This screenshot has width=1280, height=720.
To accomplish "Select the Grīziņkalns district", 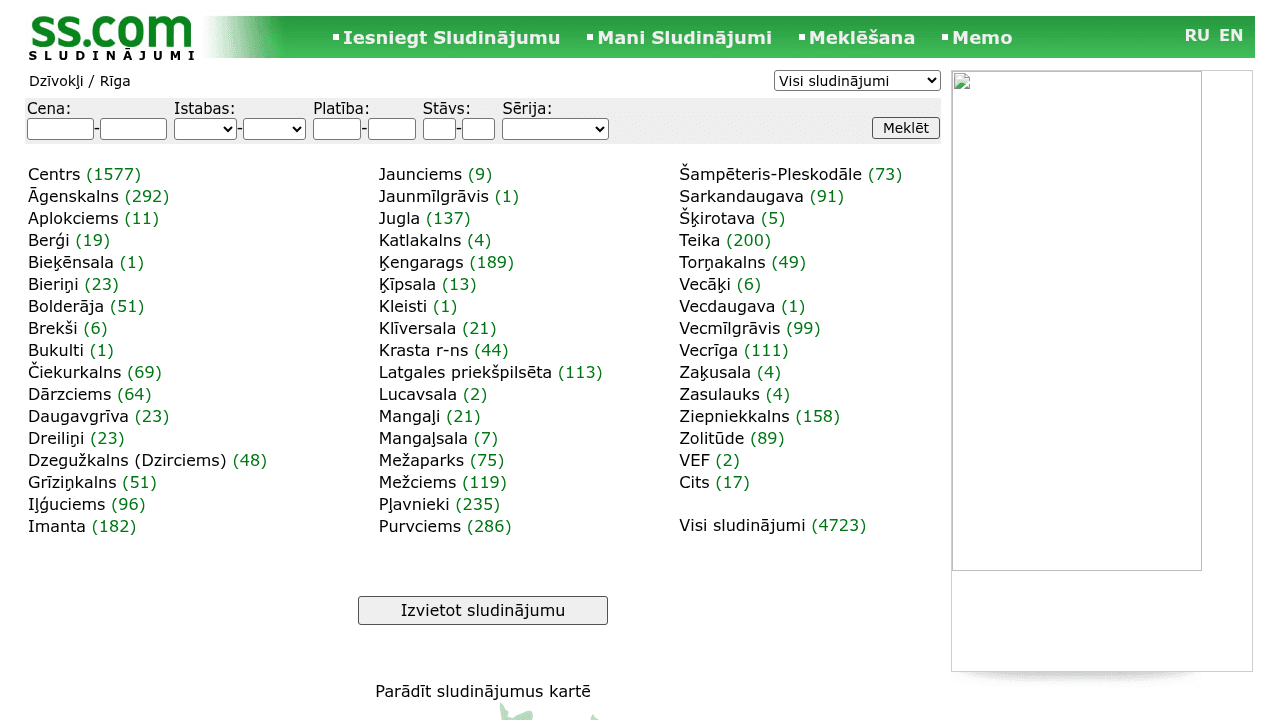I will point(72,482).
